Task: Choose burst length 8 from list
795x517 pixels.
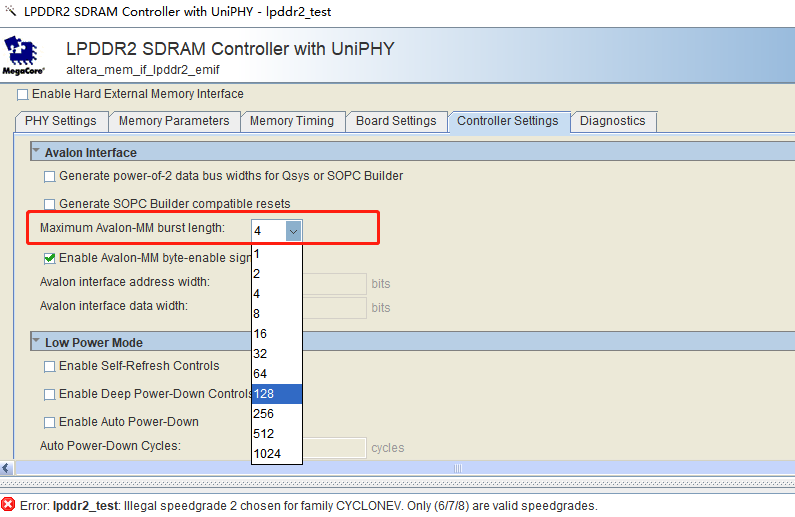Action: [x=277, y=314]
